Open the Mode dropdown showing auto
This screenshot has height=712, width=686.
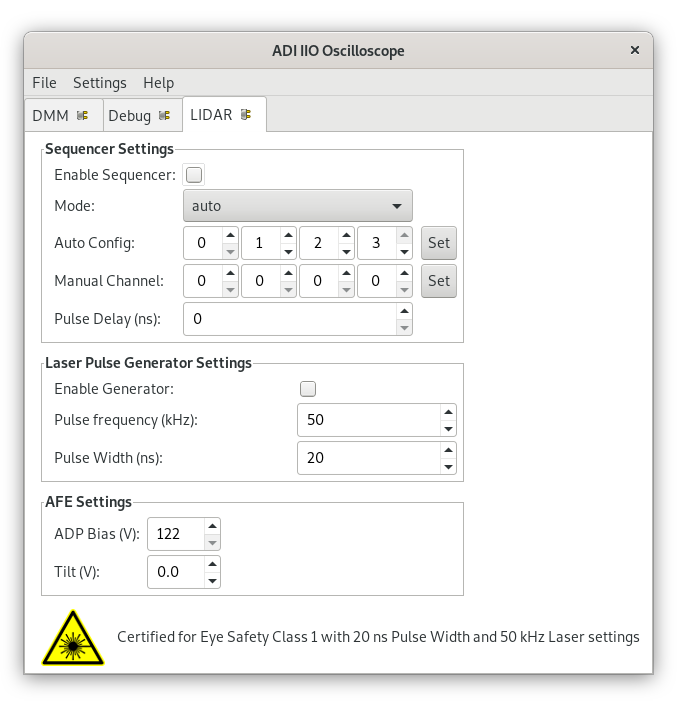click(298, 206)
